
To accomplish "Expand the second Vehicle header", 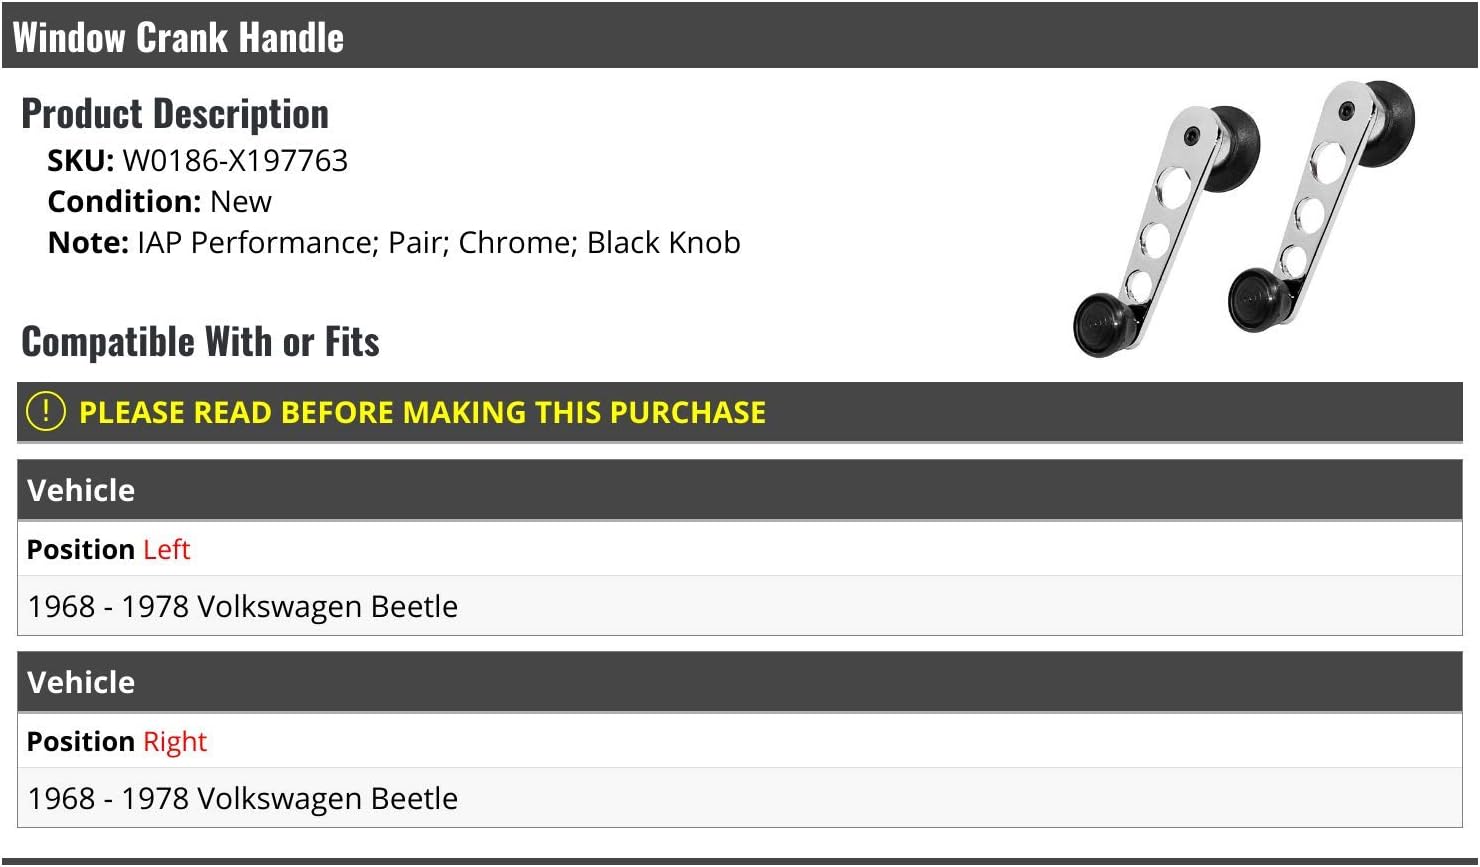I will pos(740,682).
